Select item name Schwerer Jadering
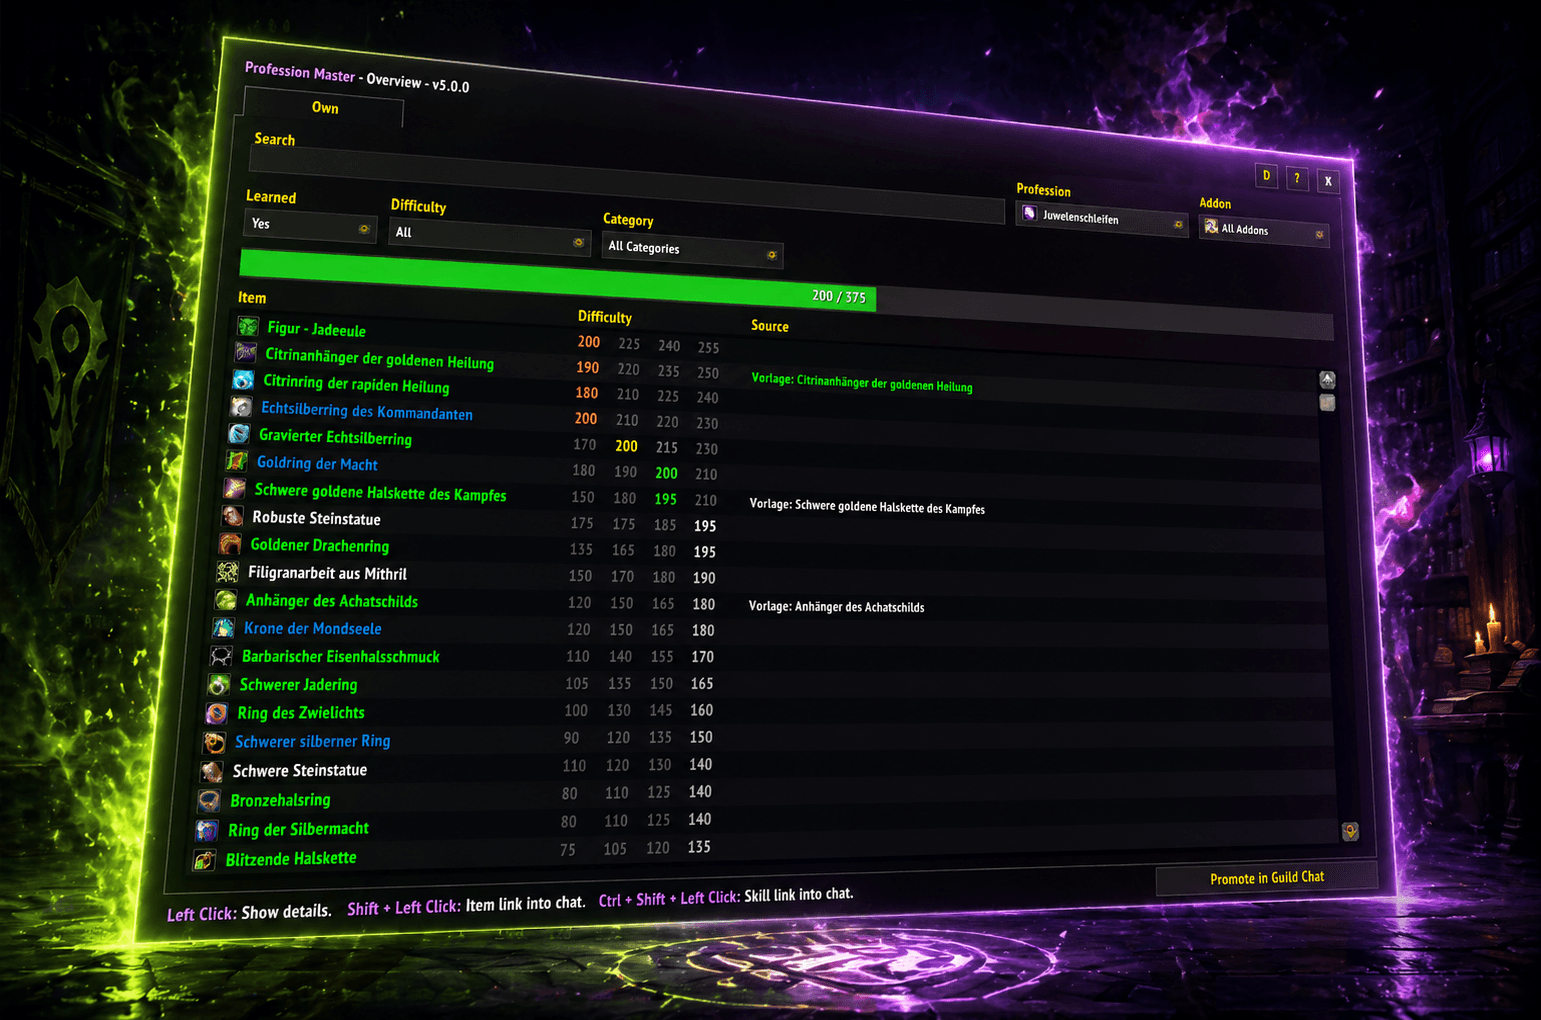 coord(299,685)
